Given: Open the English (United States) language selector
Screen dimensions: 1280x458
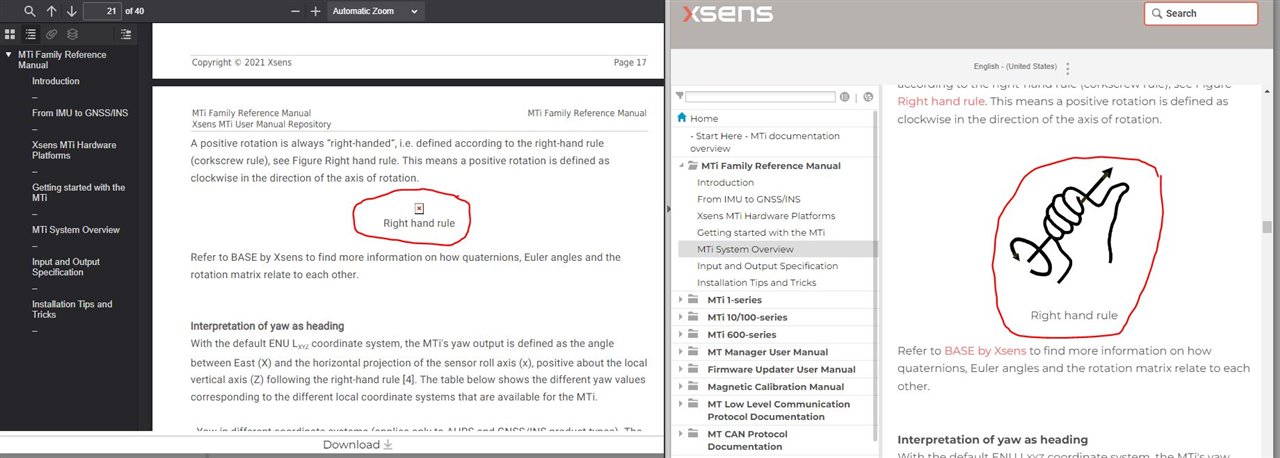Looking at the screenshot, I should [1016, 67].
